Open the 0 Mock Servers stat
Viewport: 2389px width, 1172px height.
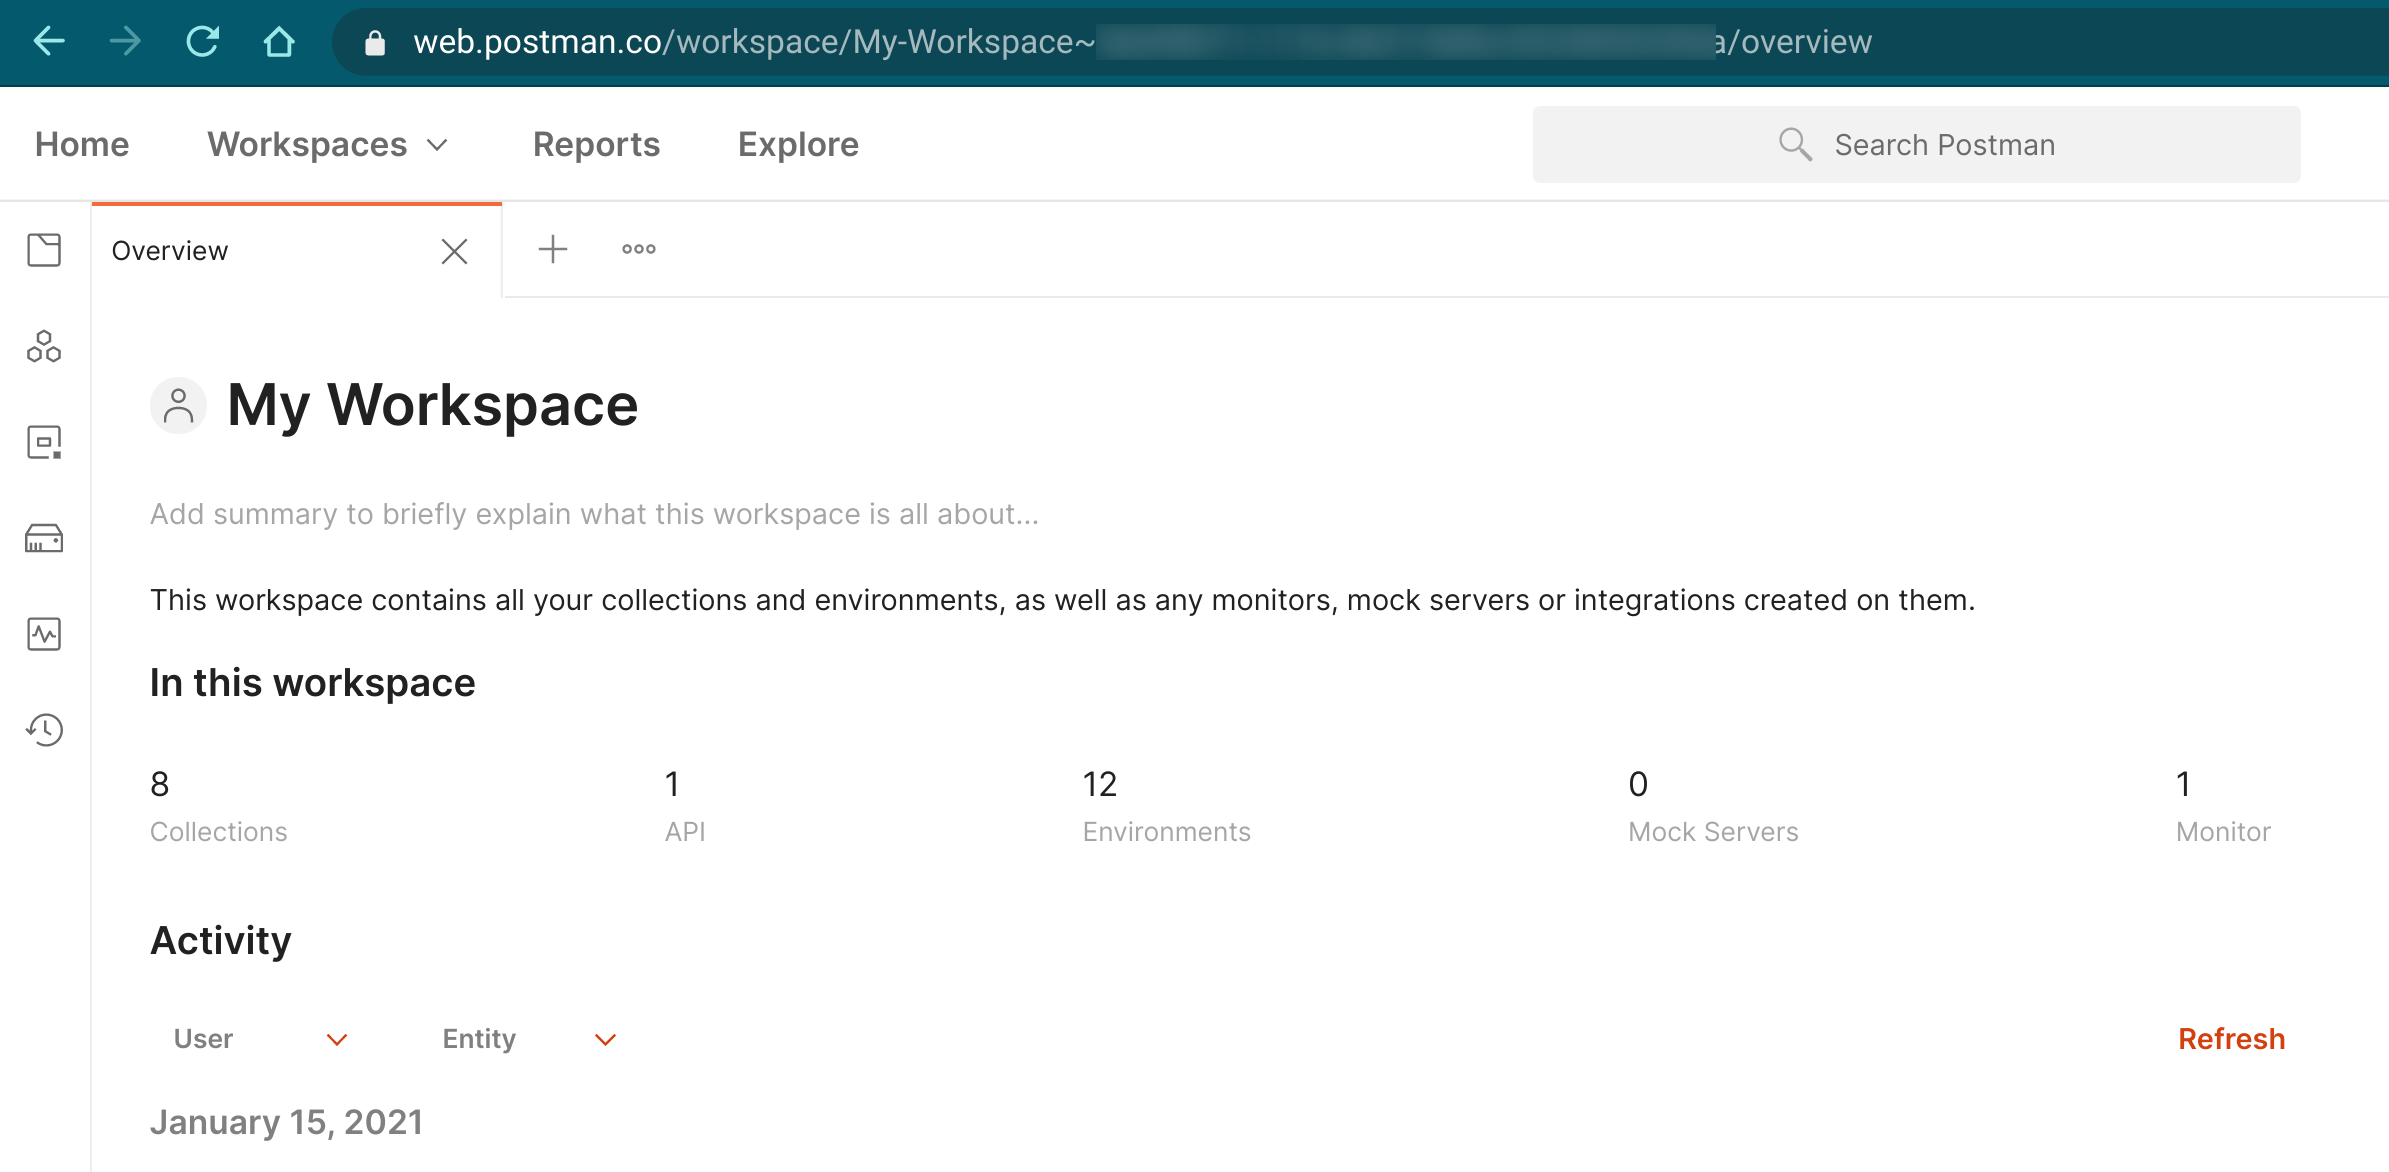click(x=1713, y=806)
